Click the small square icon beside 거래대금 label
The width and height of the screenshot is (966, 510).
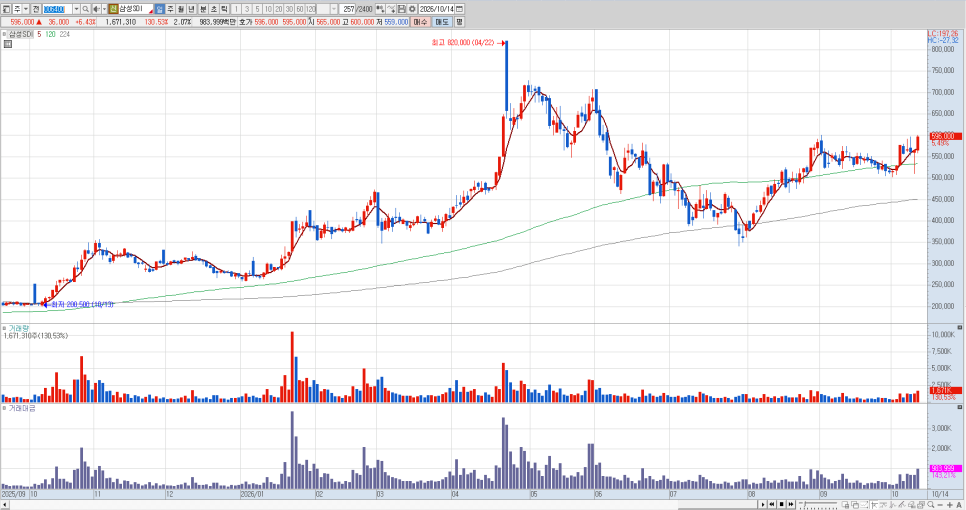(4, 408)
